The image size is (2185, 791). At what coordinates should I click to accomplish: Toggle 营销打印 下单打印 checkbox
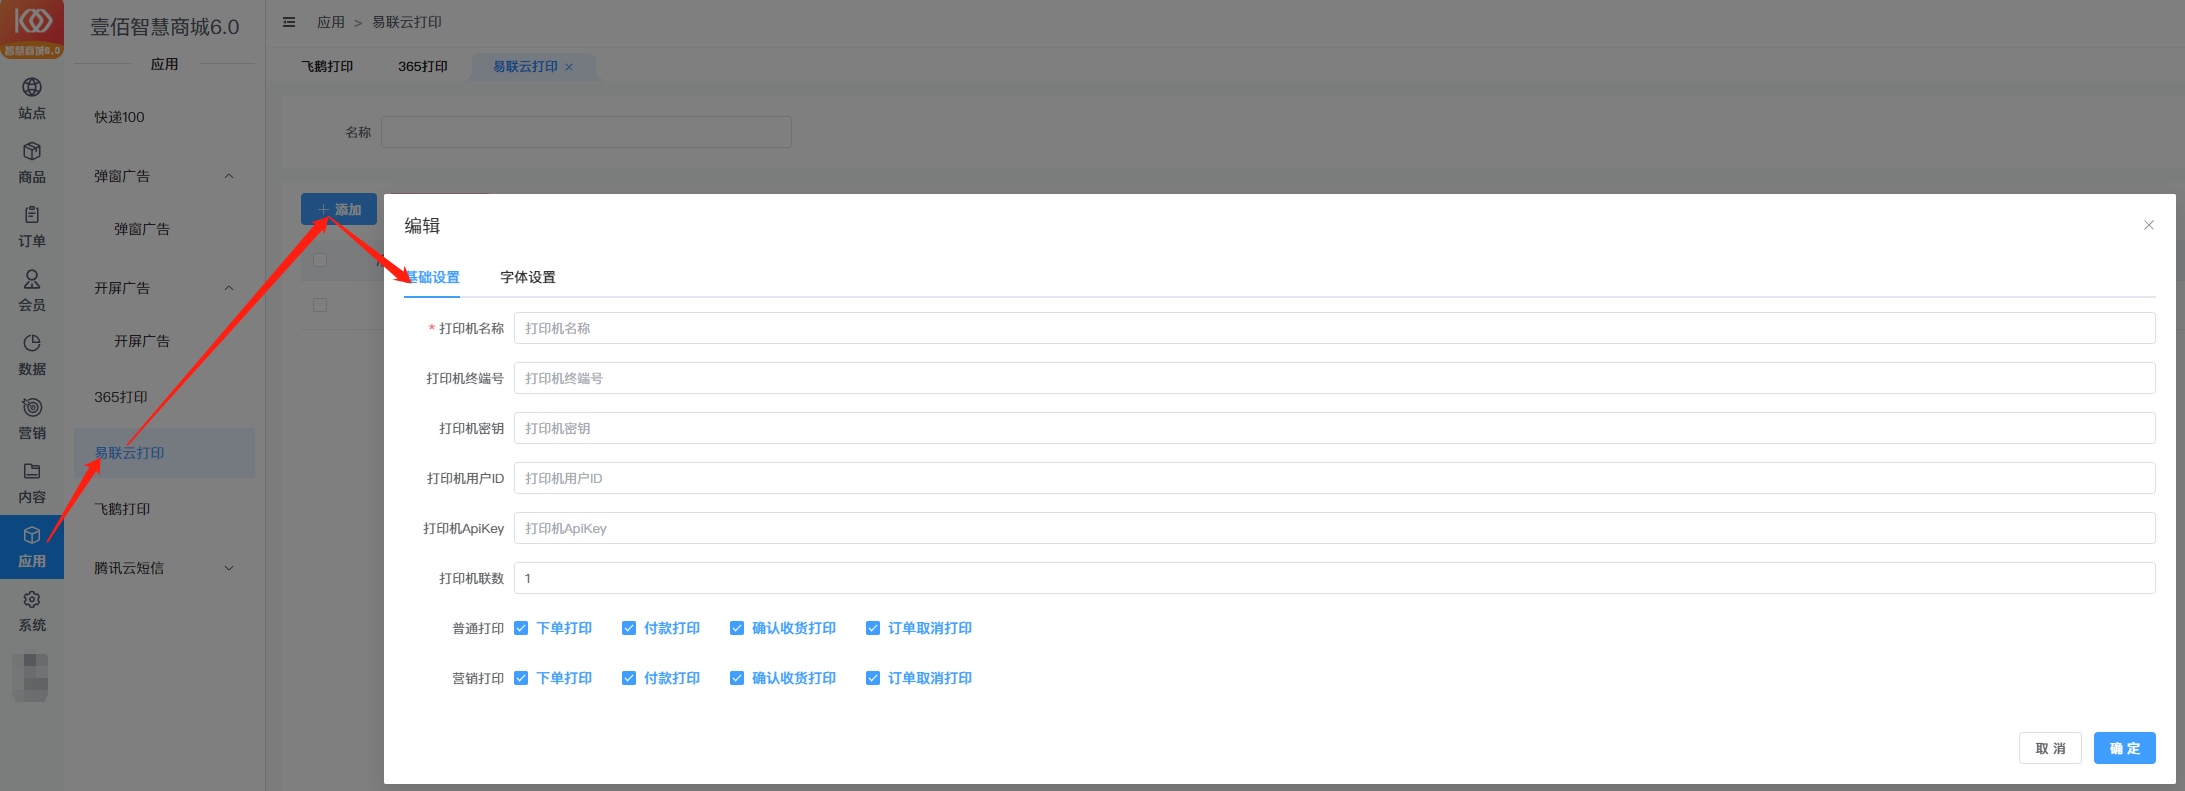click(521, 678)
